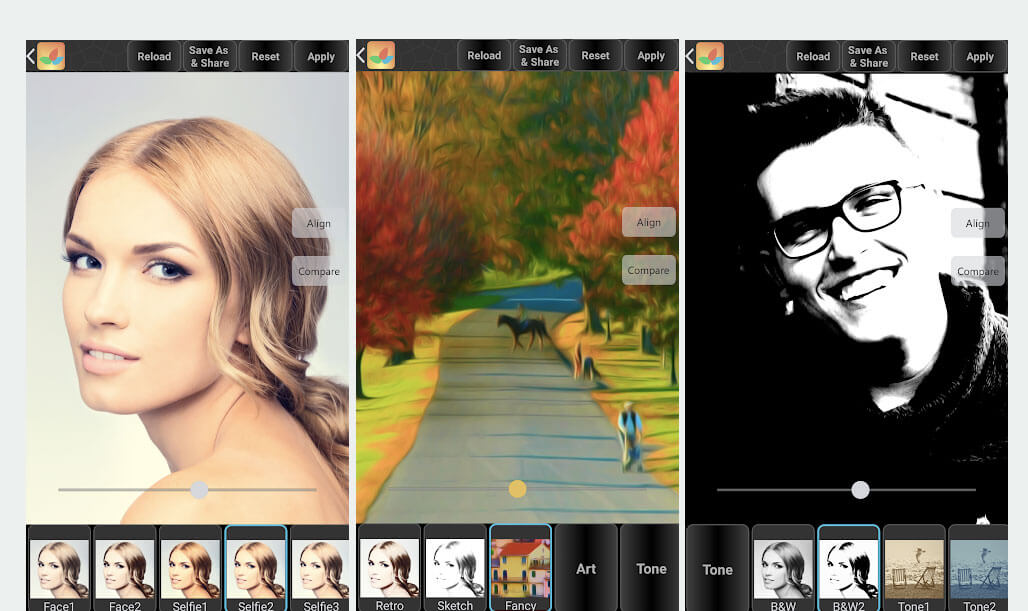
Task: Click Reset in the left screen
Action: pos(266,56)
